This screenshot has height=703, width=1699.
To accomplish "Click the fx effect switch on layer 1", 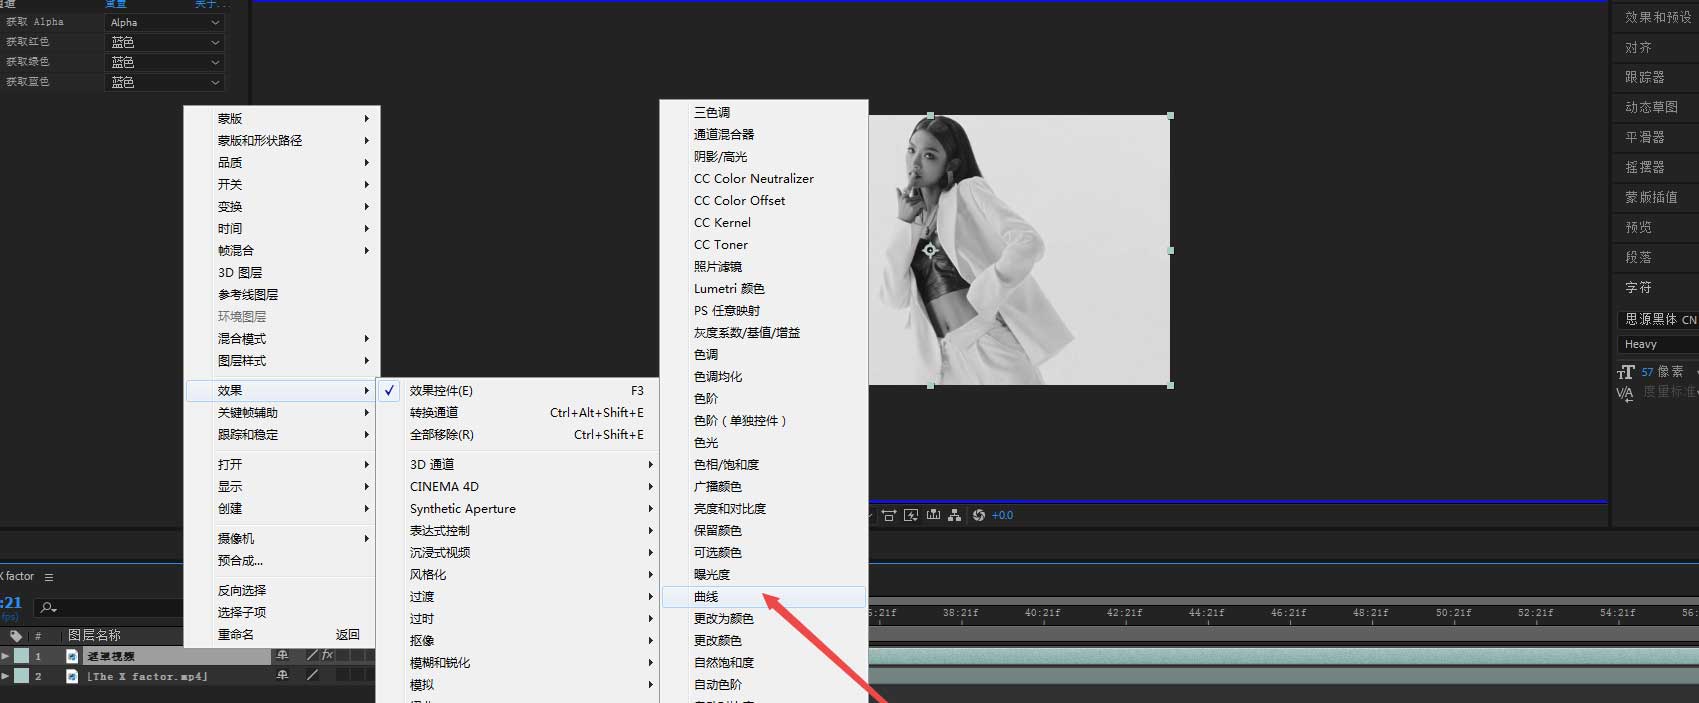I will [327, 656].
